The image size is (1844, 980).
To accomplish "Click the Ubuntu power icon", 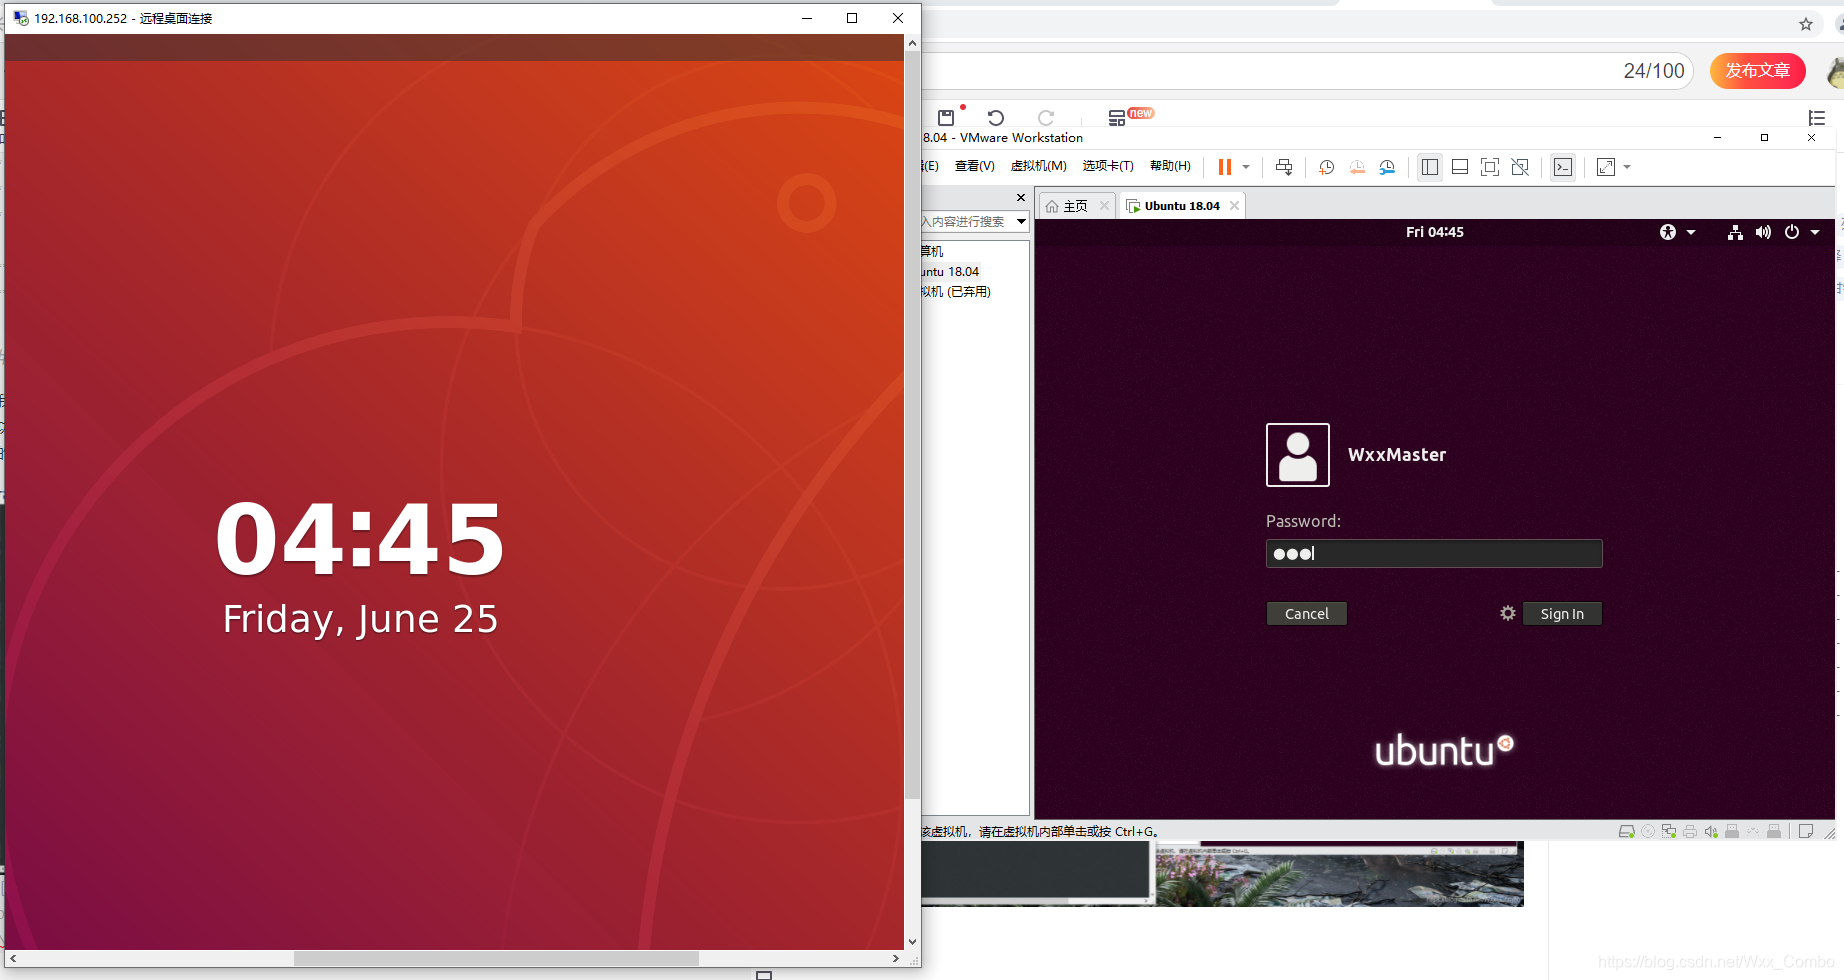I will (x=1792, y=232).
